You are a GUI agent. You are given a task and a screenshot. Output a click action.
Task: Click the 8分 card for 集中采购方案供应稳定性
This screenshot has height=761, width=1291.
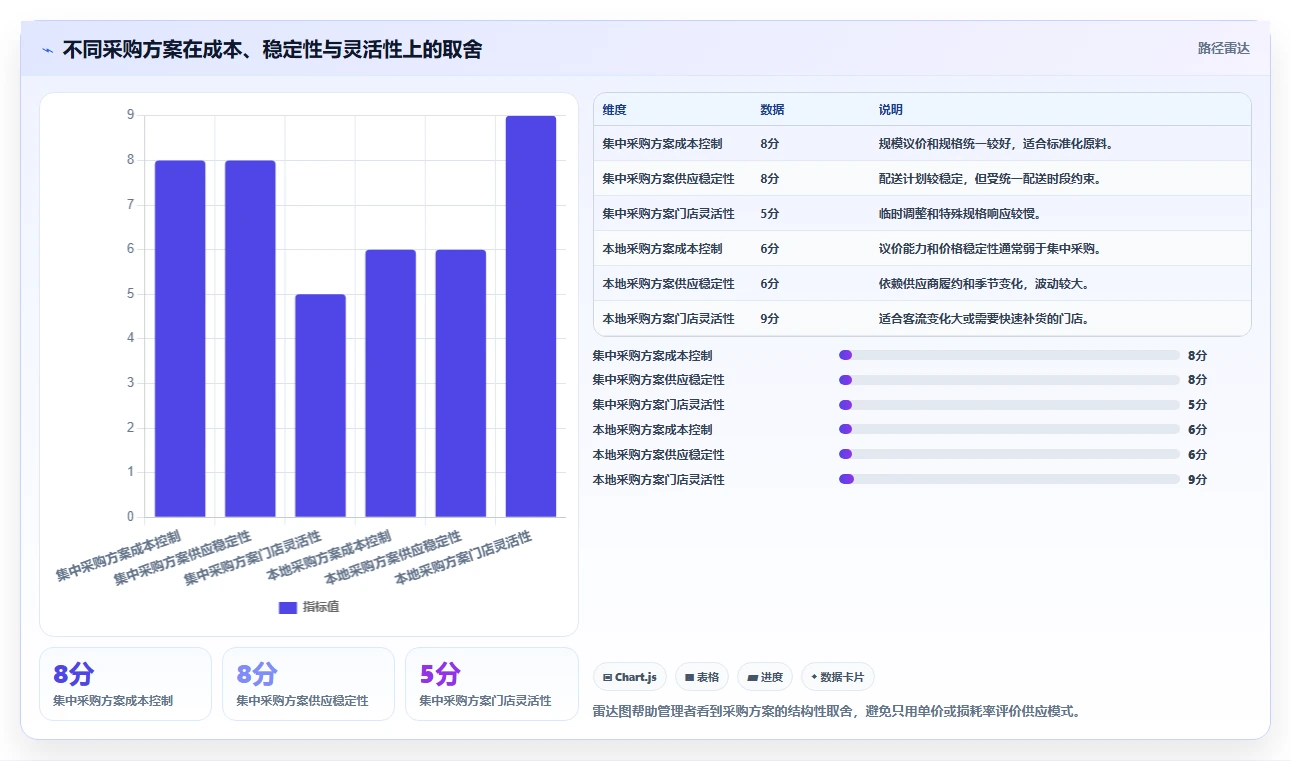coord(308,684)
